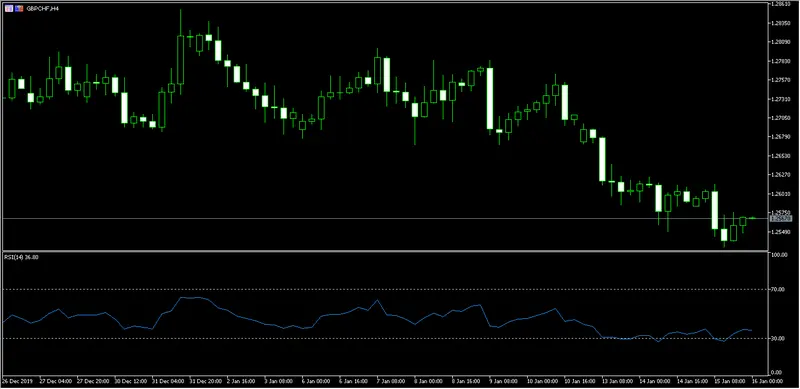Click the blue-red icon beside GBPCHF label

click(x=19, y=9)
